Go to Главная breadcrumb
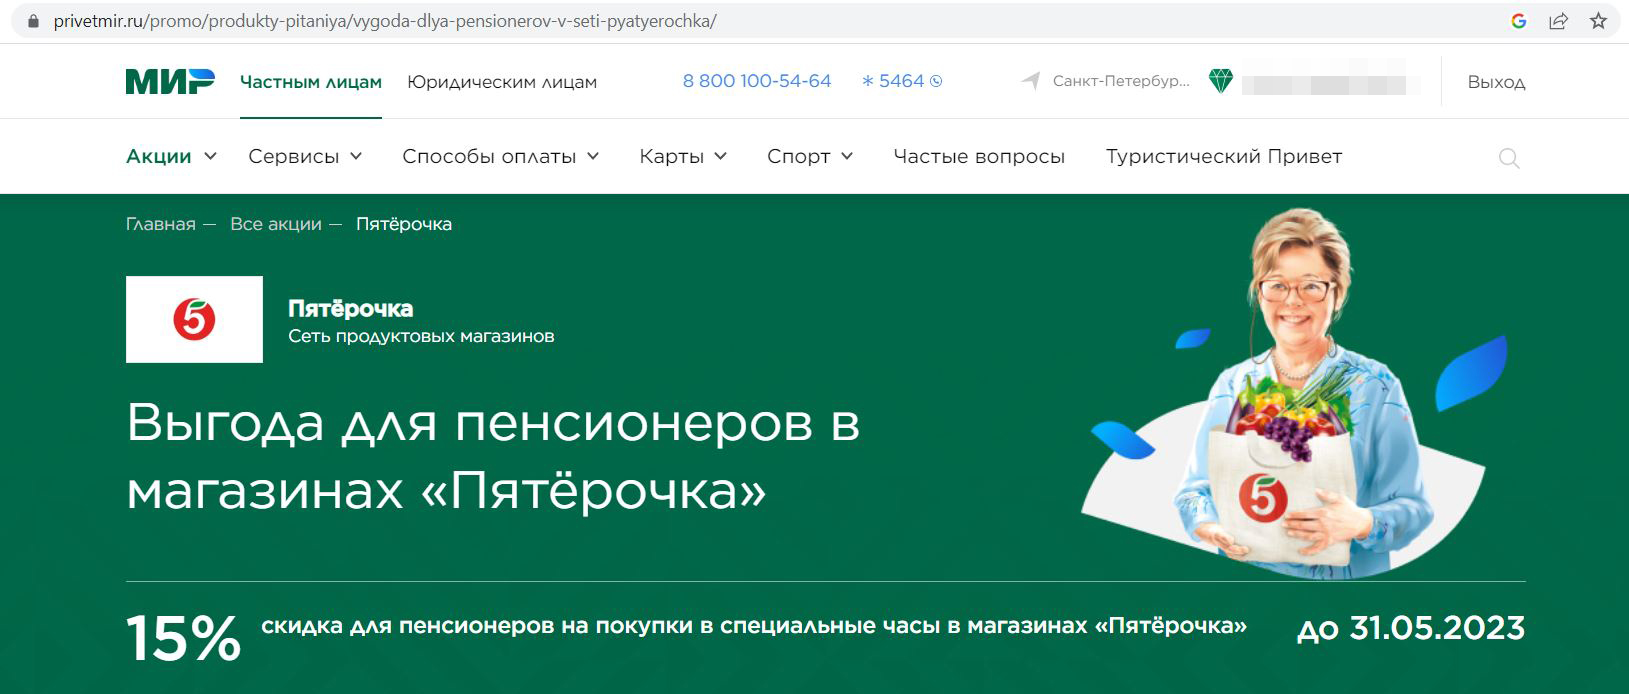The width and height of the screenshot is (1629, 694). [161, 224]
